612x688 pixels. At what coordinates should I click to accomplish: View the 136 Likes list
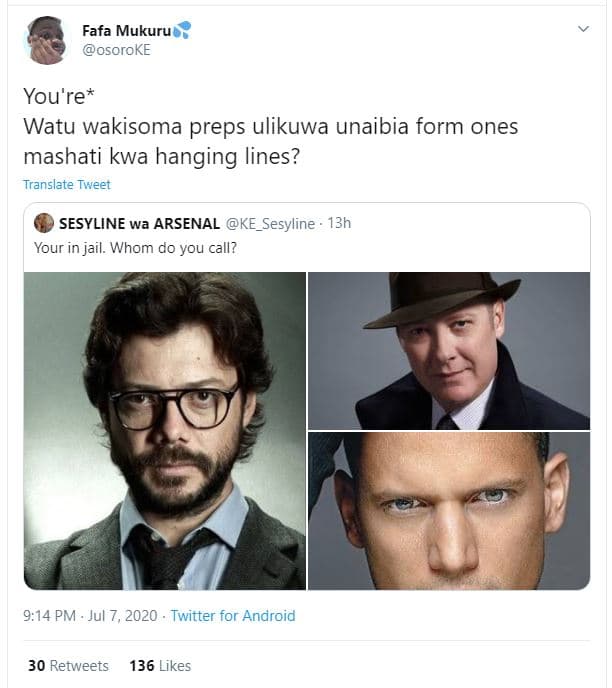tap(160, 666)
